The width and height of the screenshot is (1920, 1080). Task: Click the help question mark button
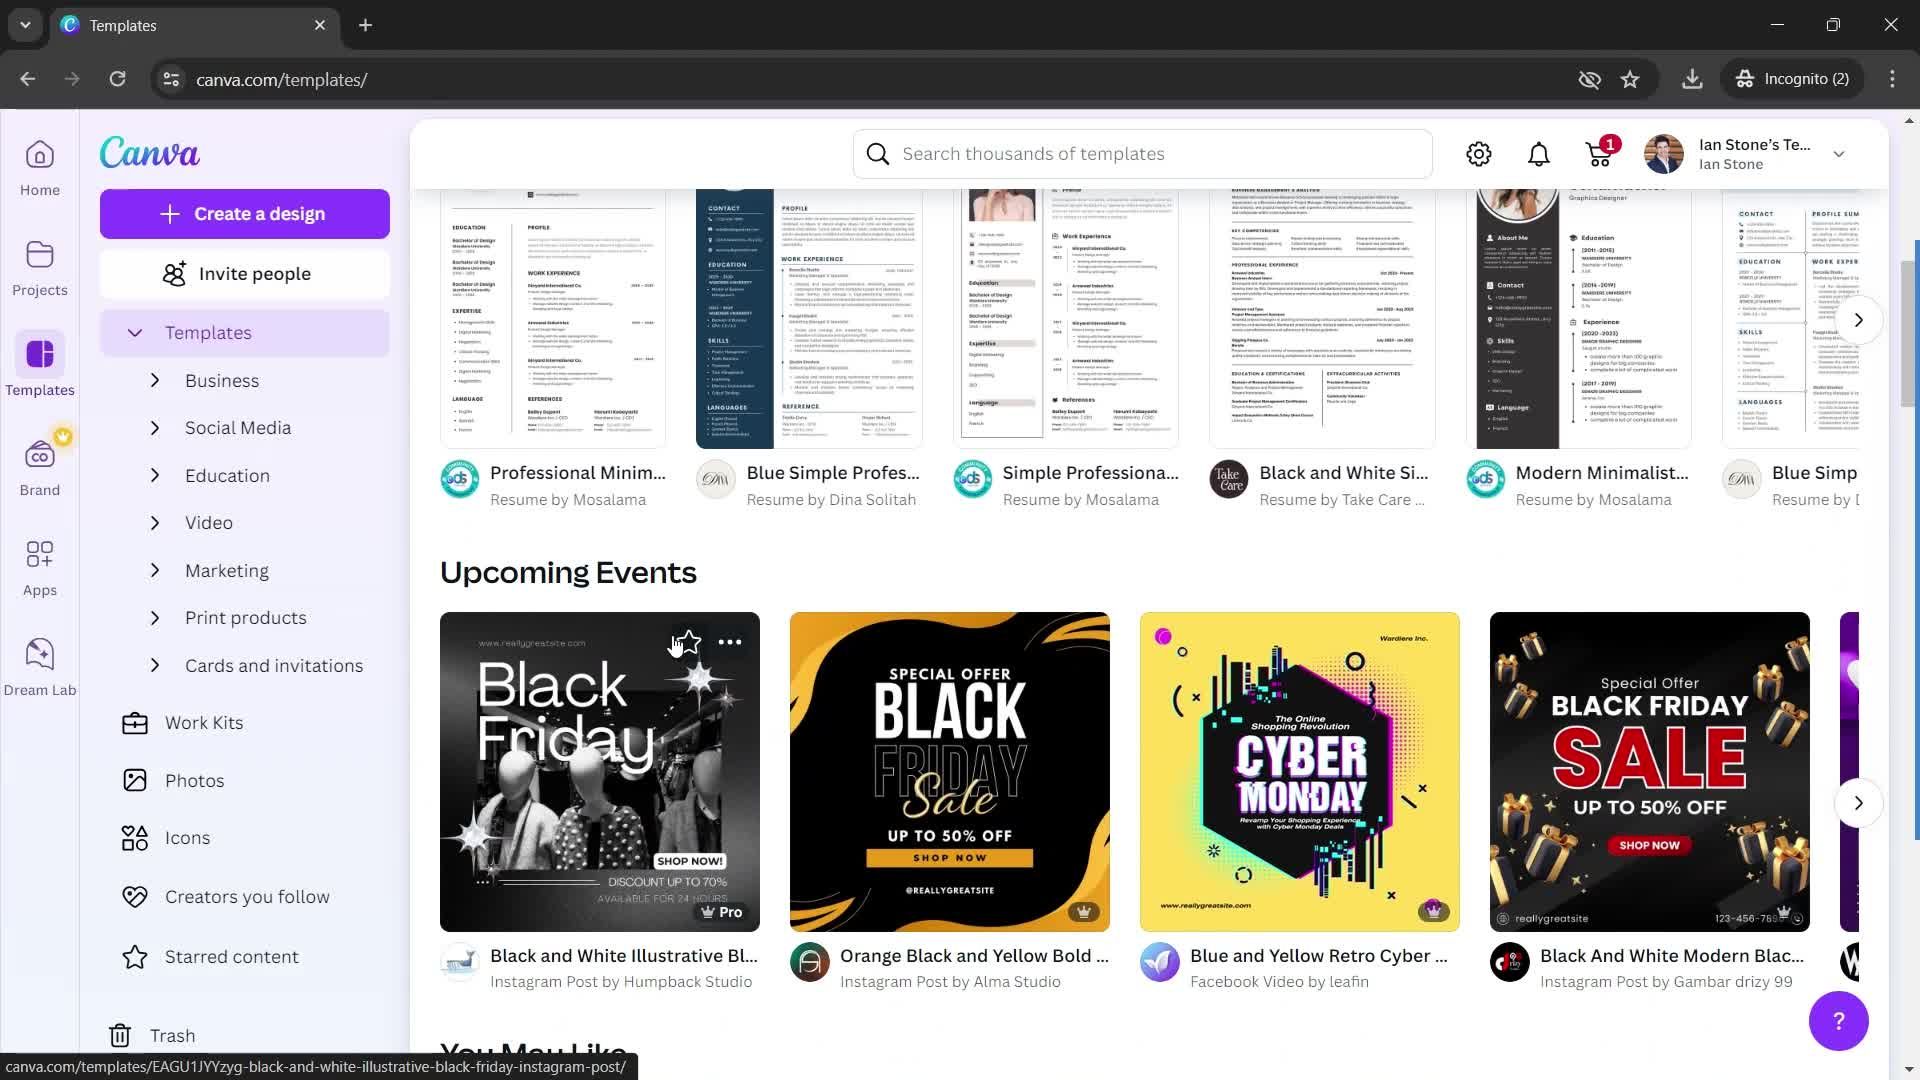pyautogui.click(x=1838, y=1021)
